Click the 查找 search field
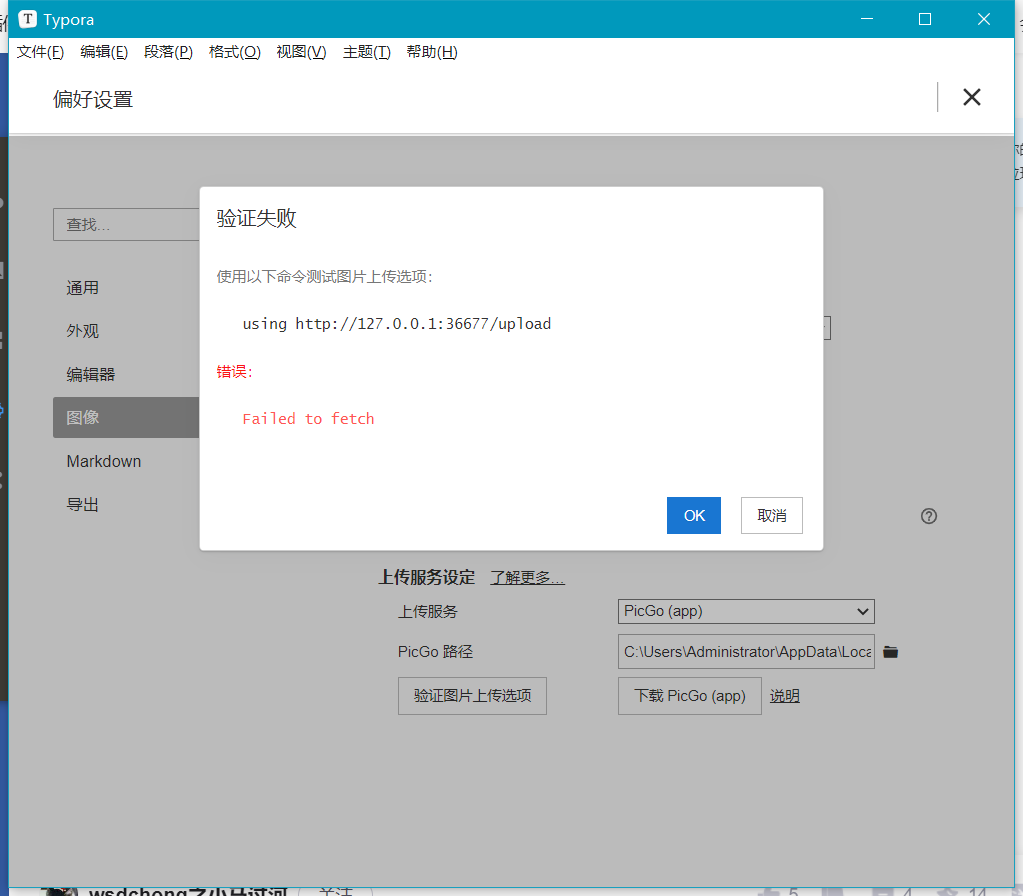Viewport: 1023px width, 896px height. point(127,224)
